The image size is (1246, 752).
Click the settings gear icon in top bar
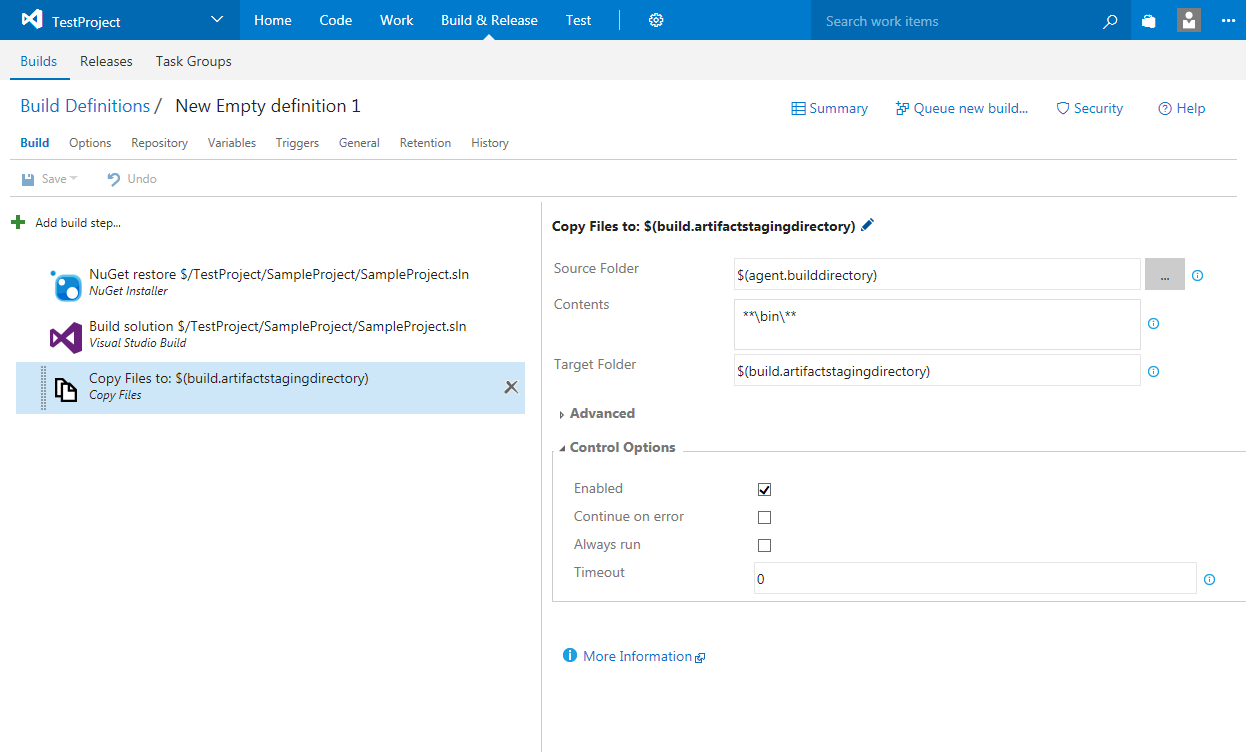(656, 20)
